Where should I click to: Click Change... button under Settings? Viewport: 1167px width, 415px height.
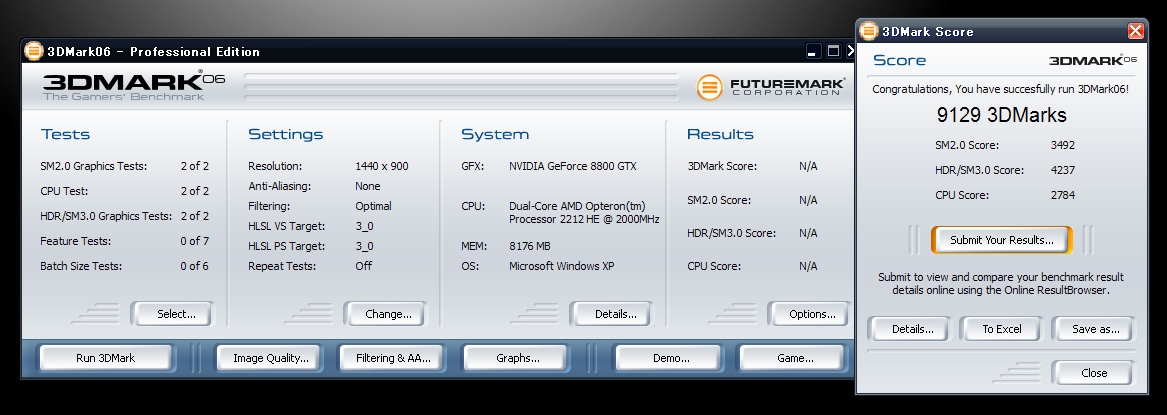pyautogui.click(x=385, y=314)
